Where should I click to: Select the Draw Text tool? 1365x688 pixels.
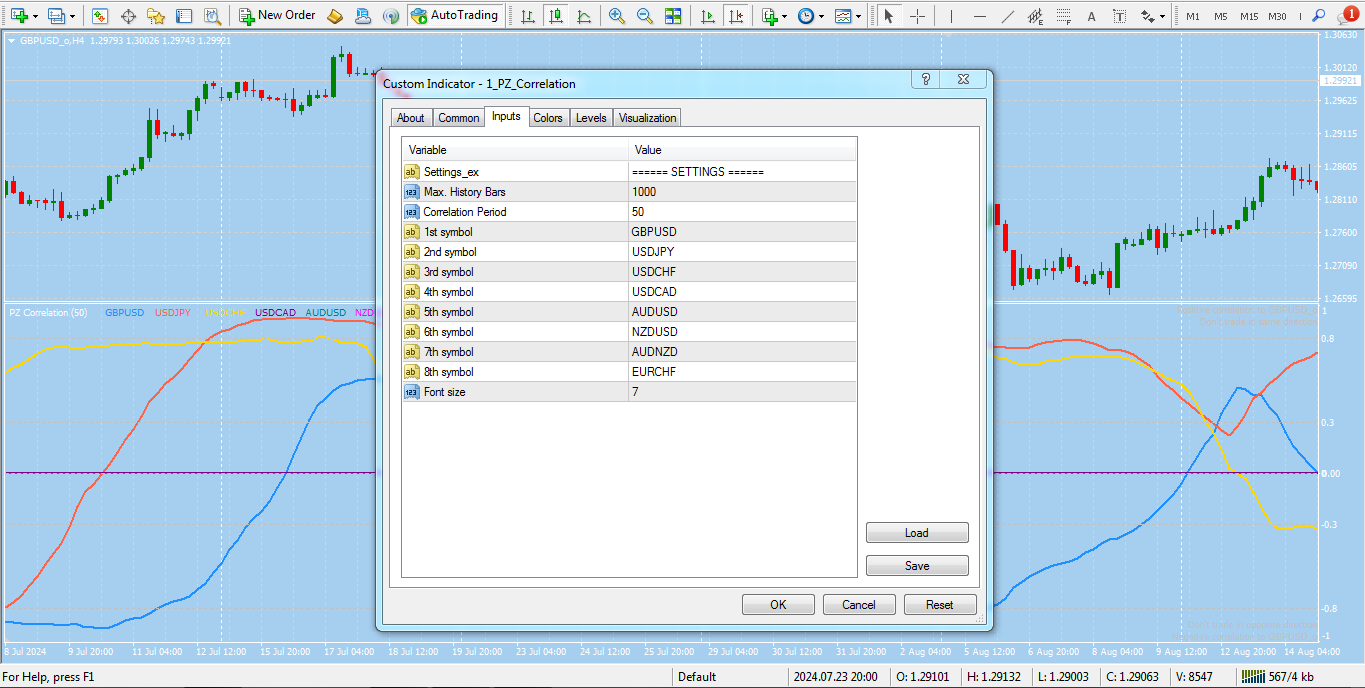(1091, 16)
